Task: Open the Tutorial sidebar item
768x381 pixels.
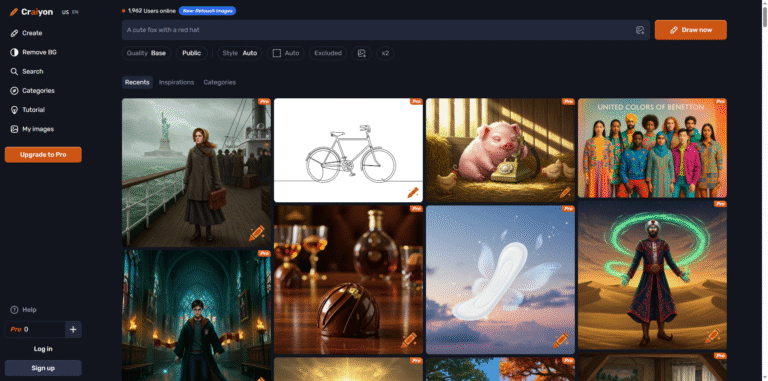Action: (27, 110)
